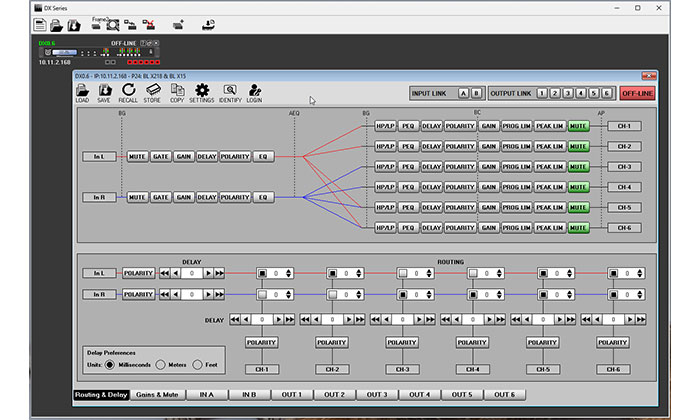700x420 pixels.
Task: Click the COPY icon
Action: coord(177,90)
